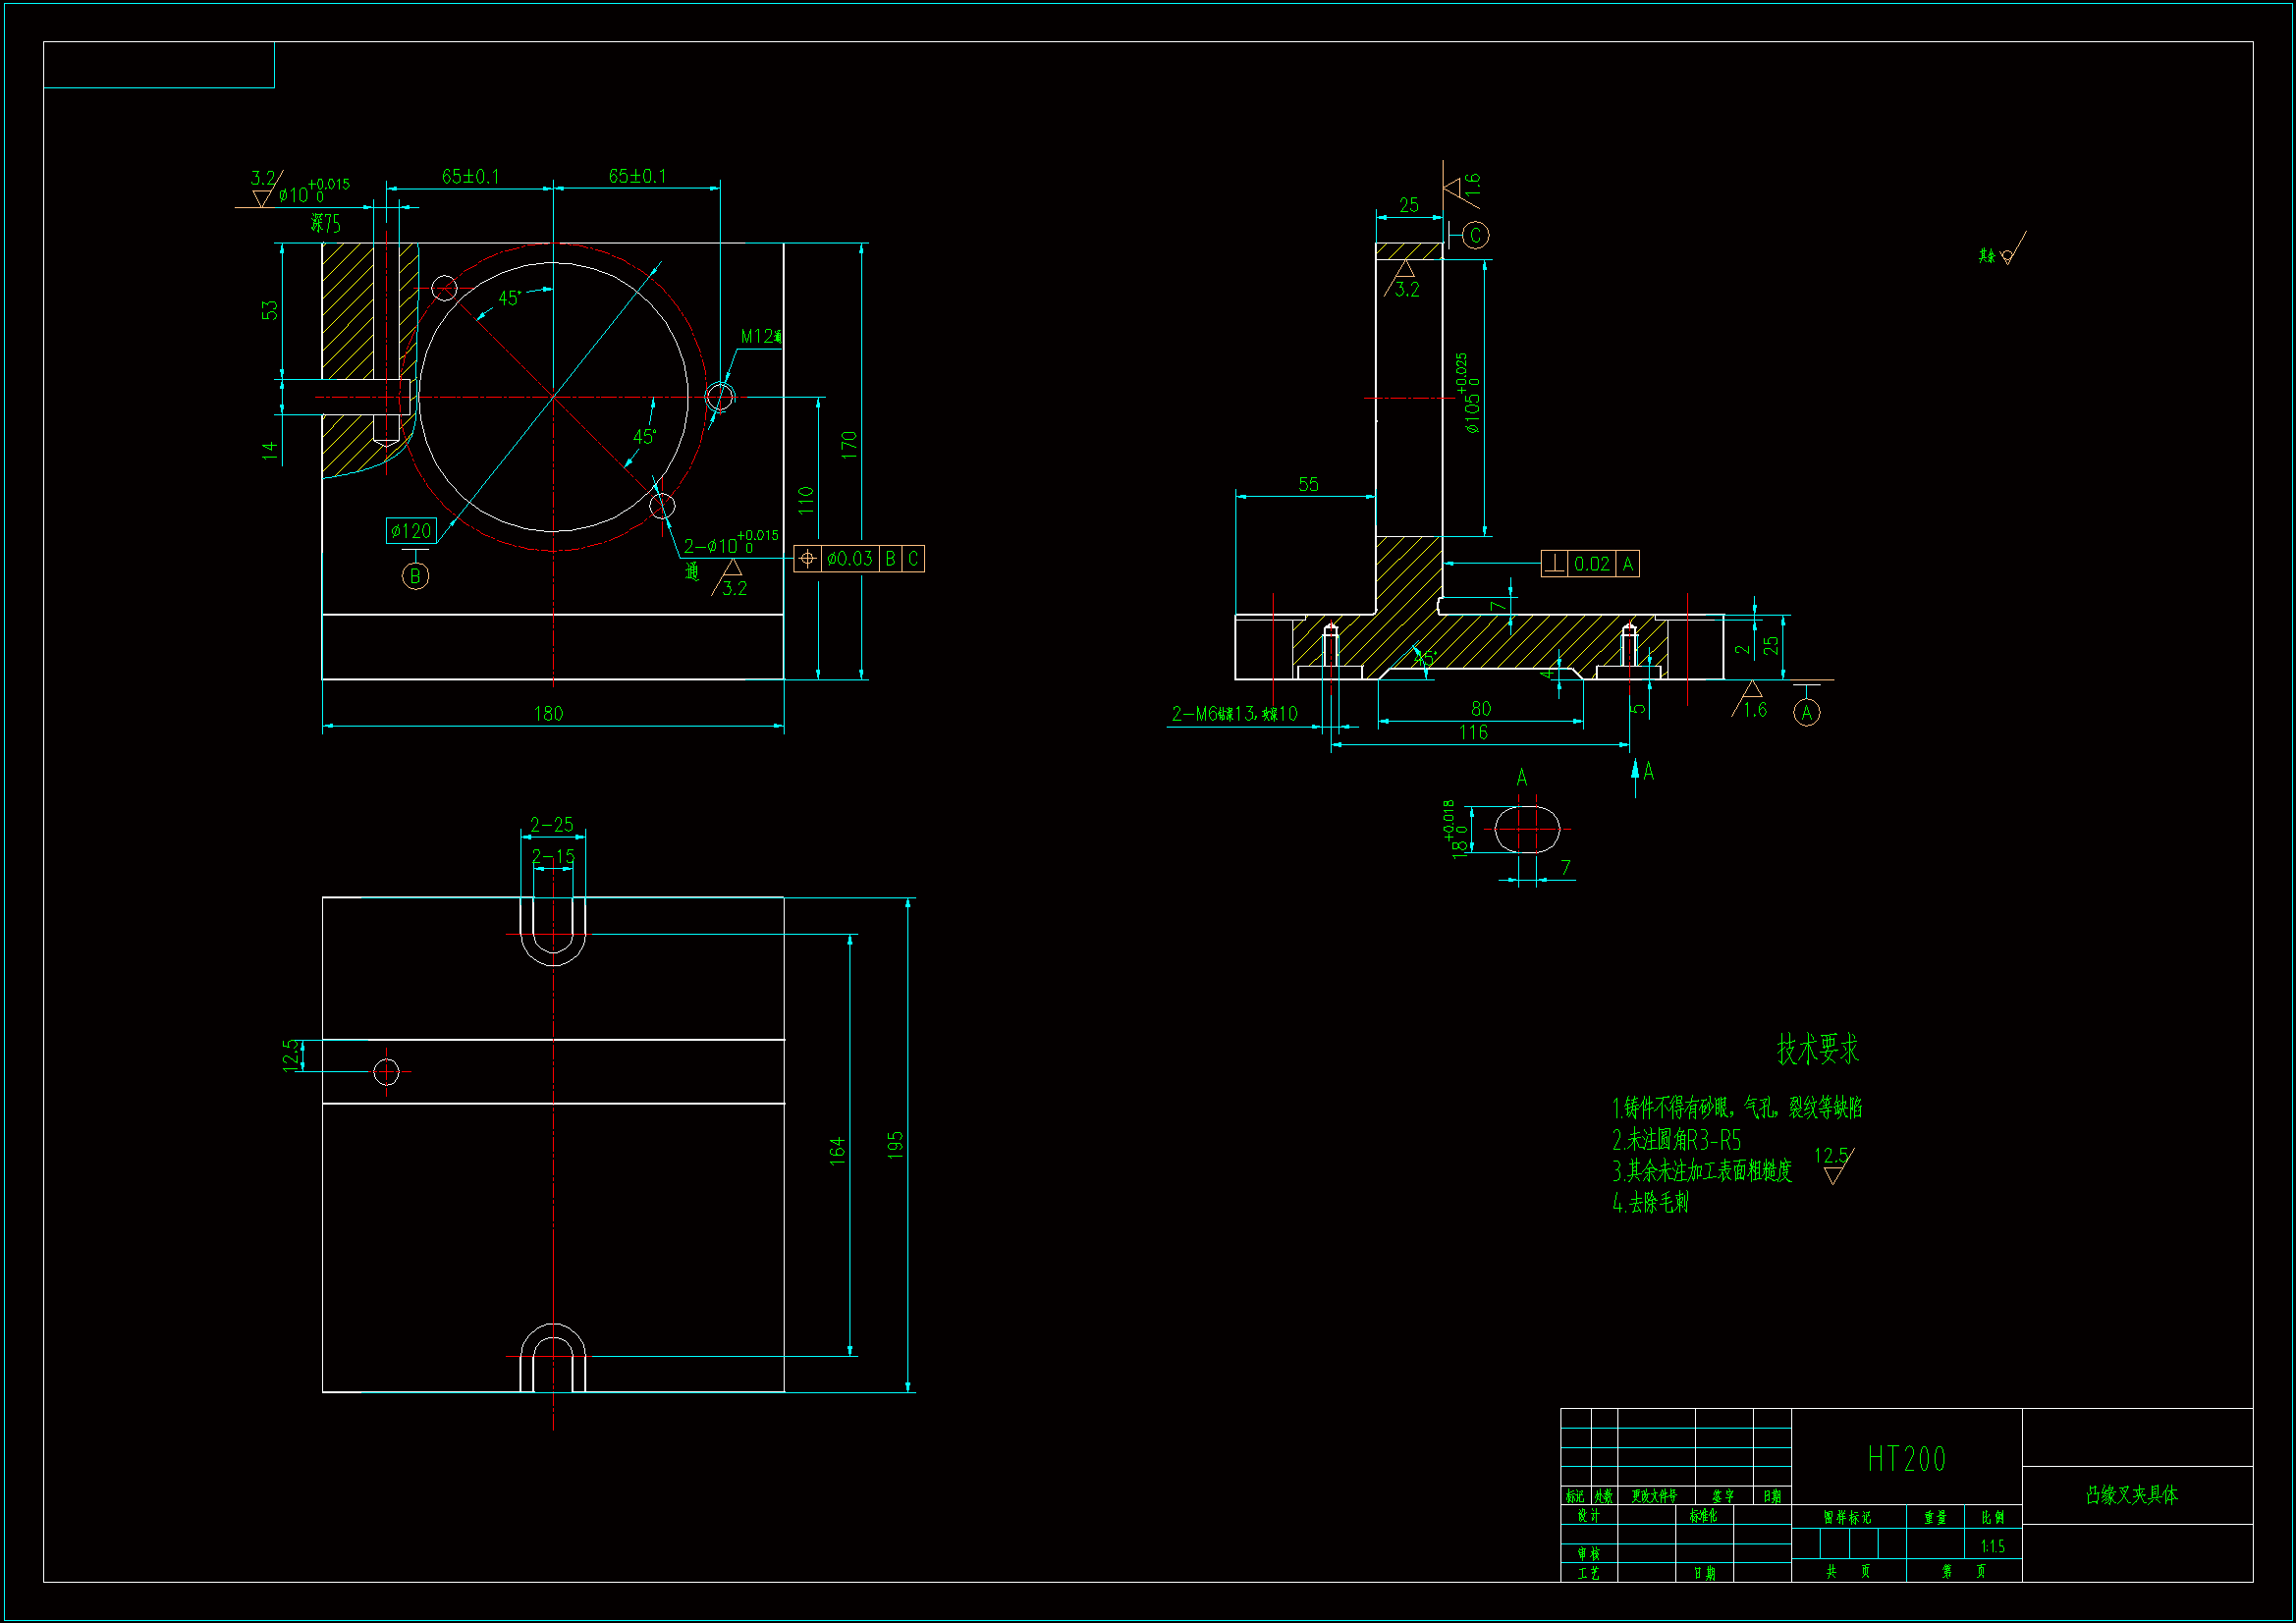The width and height of the screenshot is (2296, 1623).
Task: Click the HT200 material label
Action: (1906, 1459)
